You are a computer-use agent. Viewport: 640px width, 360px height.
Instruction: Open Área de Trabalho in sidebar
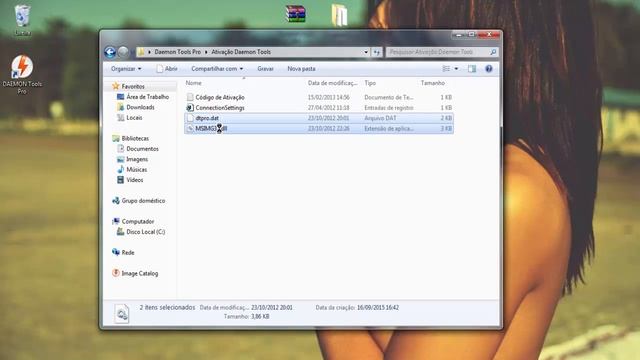pyautogui.click(x=147, y=97)
